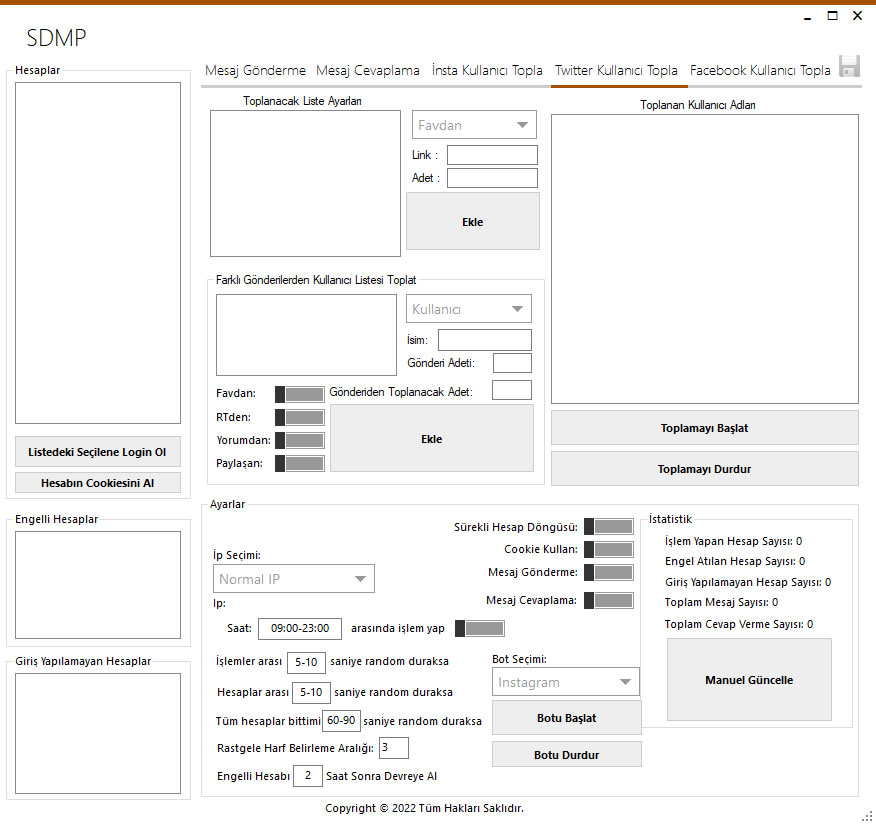Click the Engelli Hesaplar list box
The image size is (876, 825).
(x=98, y=584)
